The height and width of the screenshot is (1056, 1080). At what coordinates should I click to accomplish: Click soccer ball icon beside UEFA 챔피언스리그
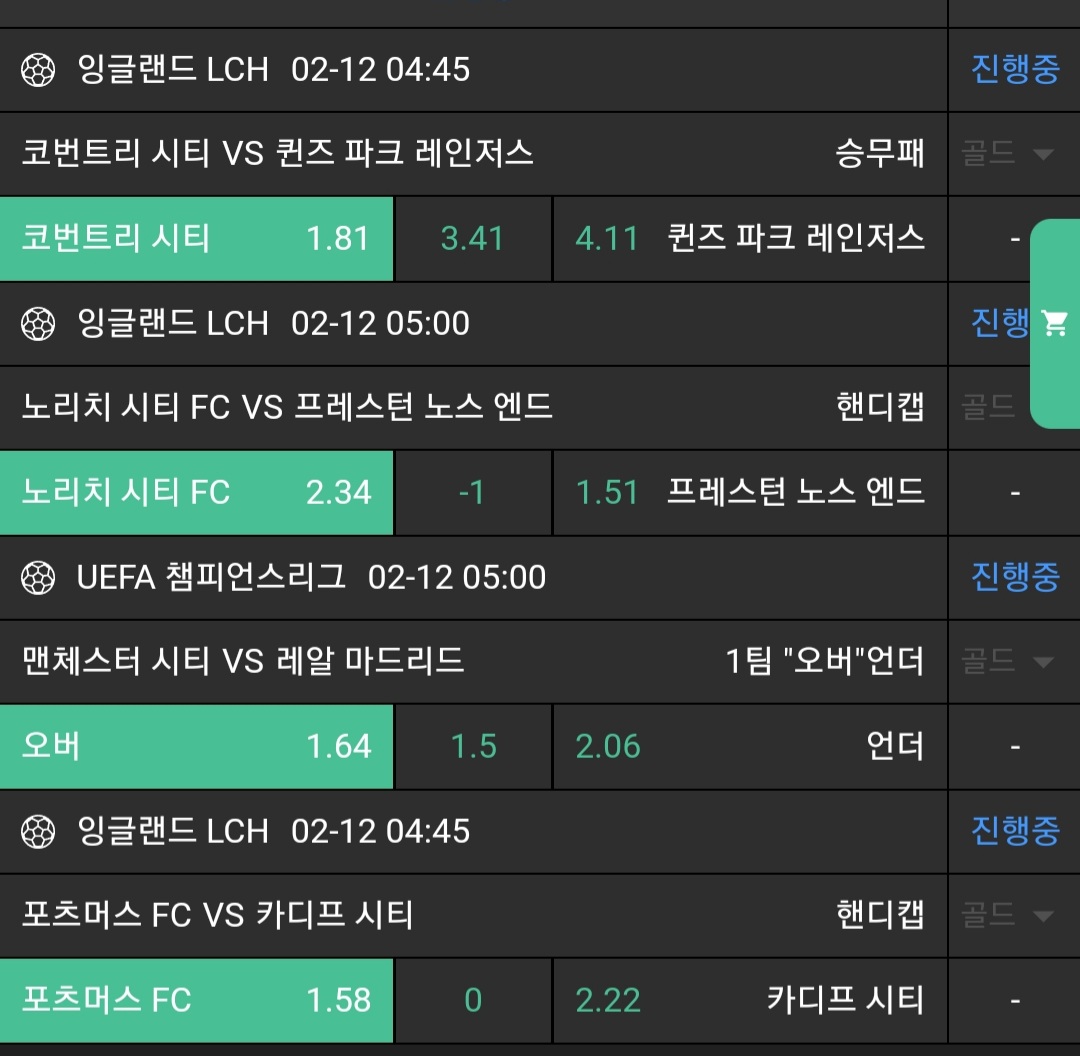[38, 578]
